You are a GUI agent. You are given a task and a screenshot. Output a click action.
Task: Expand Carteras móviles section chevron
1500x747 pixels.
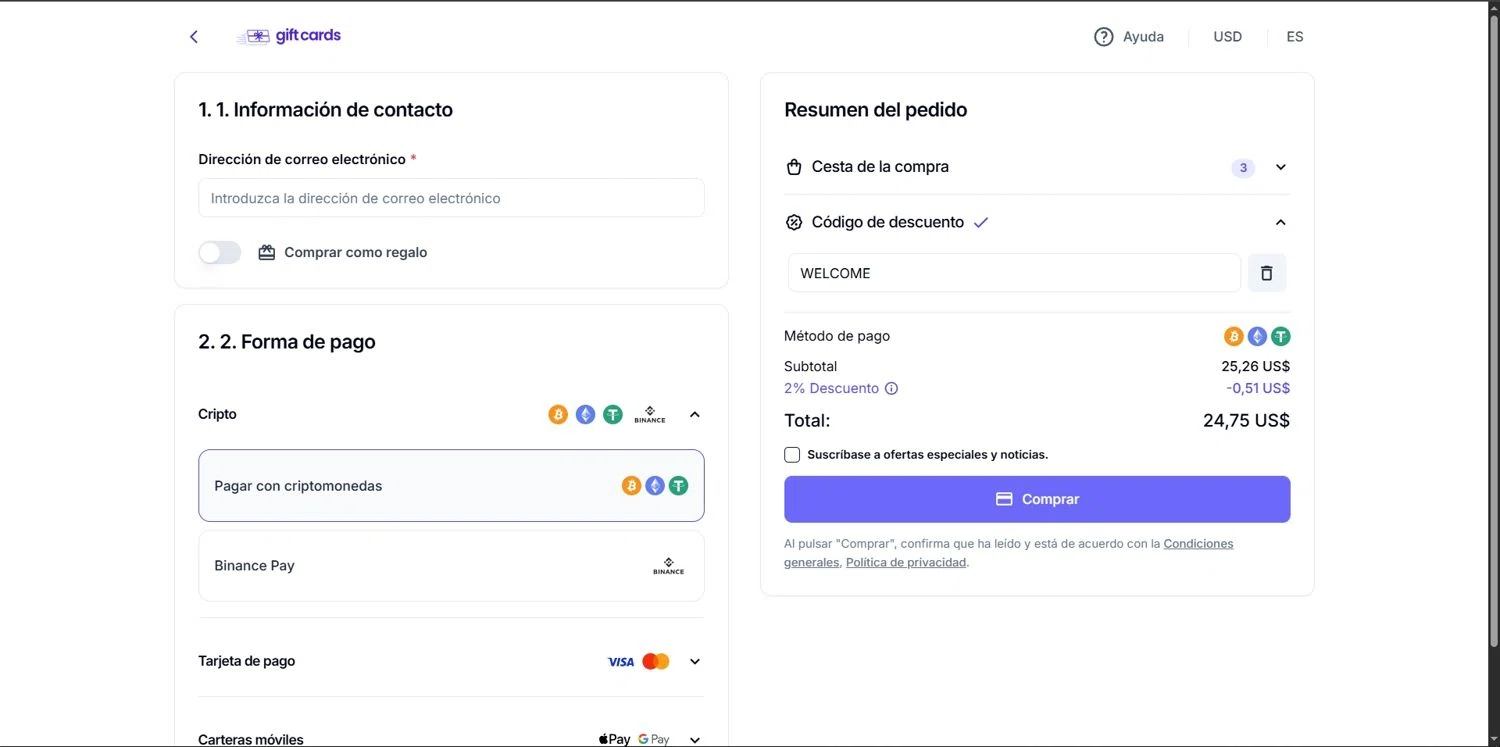point(695,740)
